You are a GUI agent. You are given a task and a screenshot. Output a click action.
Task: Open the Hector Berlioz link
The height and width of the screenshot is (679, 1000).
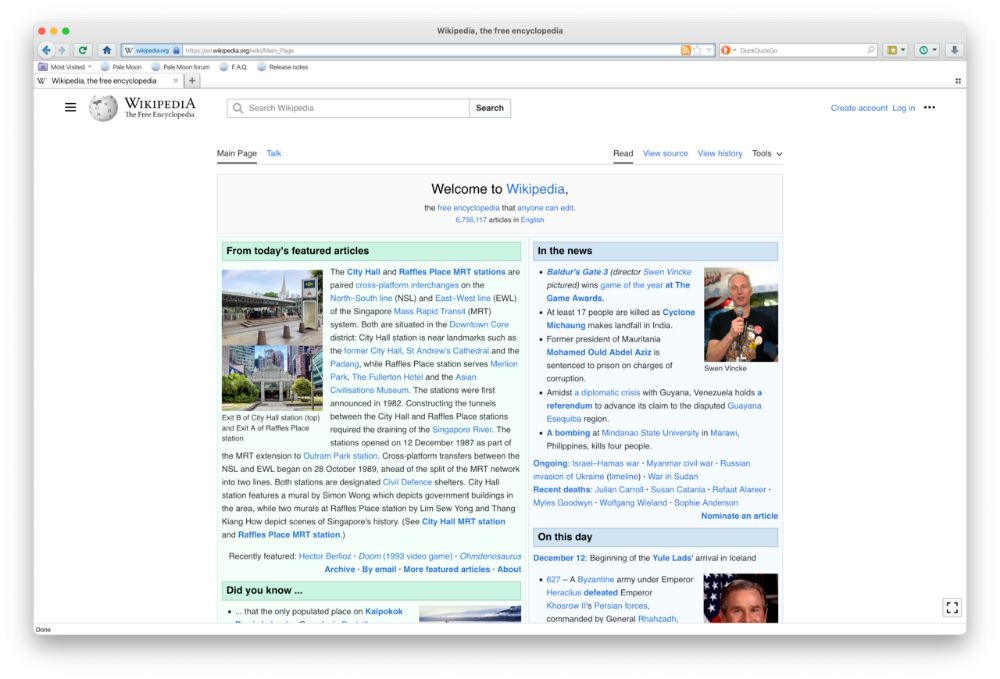pos(325,557)
